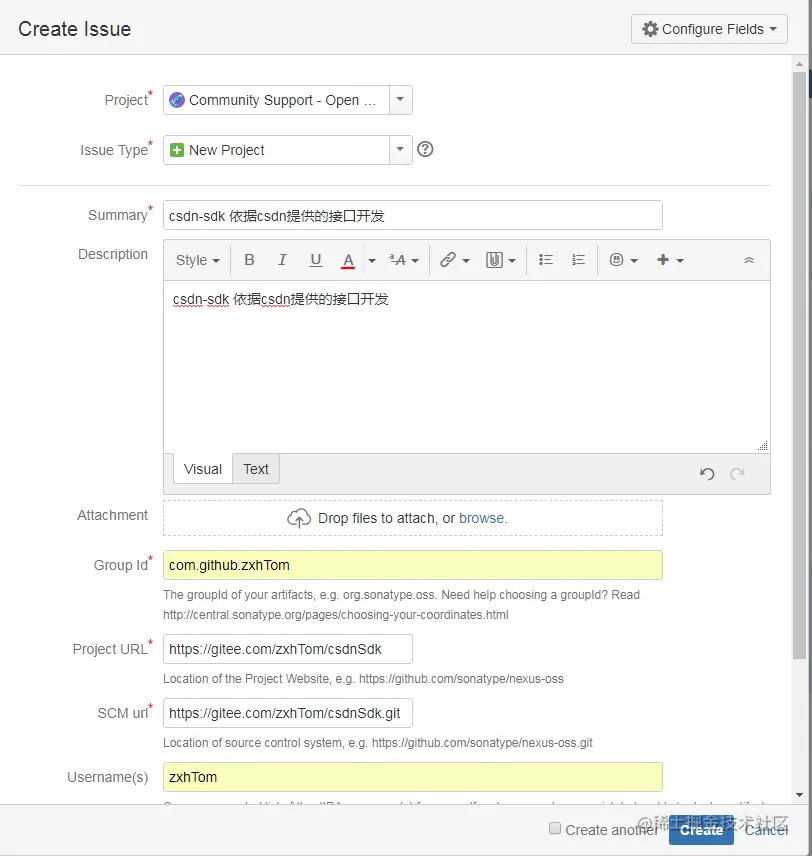Viewport: 812px width, 856px height.
Task: Open the text color picker dropdown arrow
Action: [x=372, y=260]
